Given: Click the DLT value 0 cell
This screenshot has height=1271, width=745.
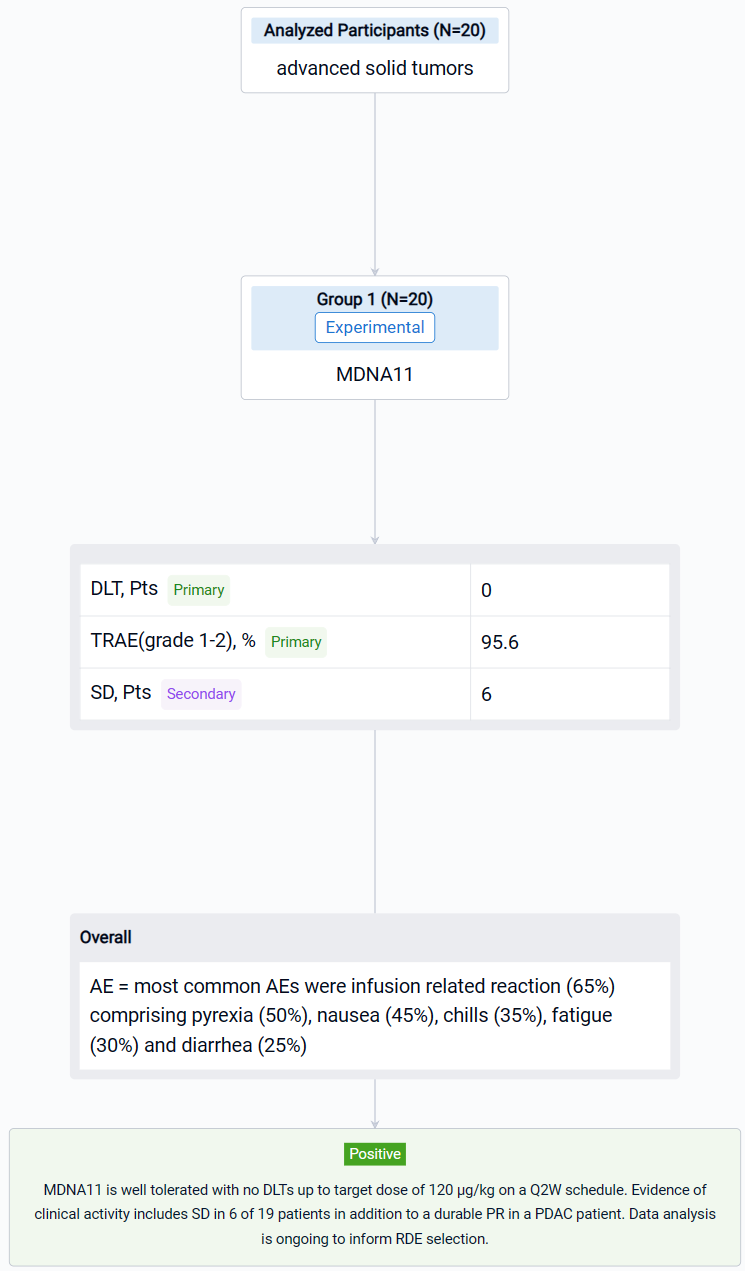Looking at the screenshot, I should [569, 590].
